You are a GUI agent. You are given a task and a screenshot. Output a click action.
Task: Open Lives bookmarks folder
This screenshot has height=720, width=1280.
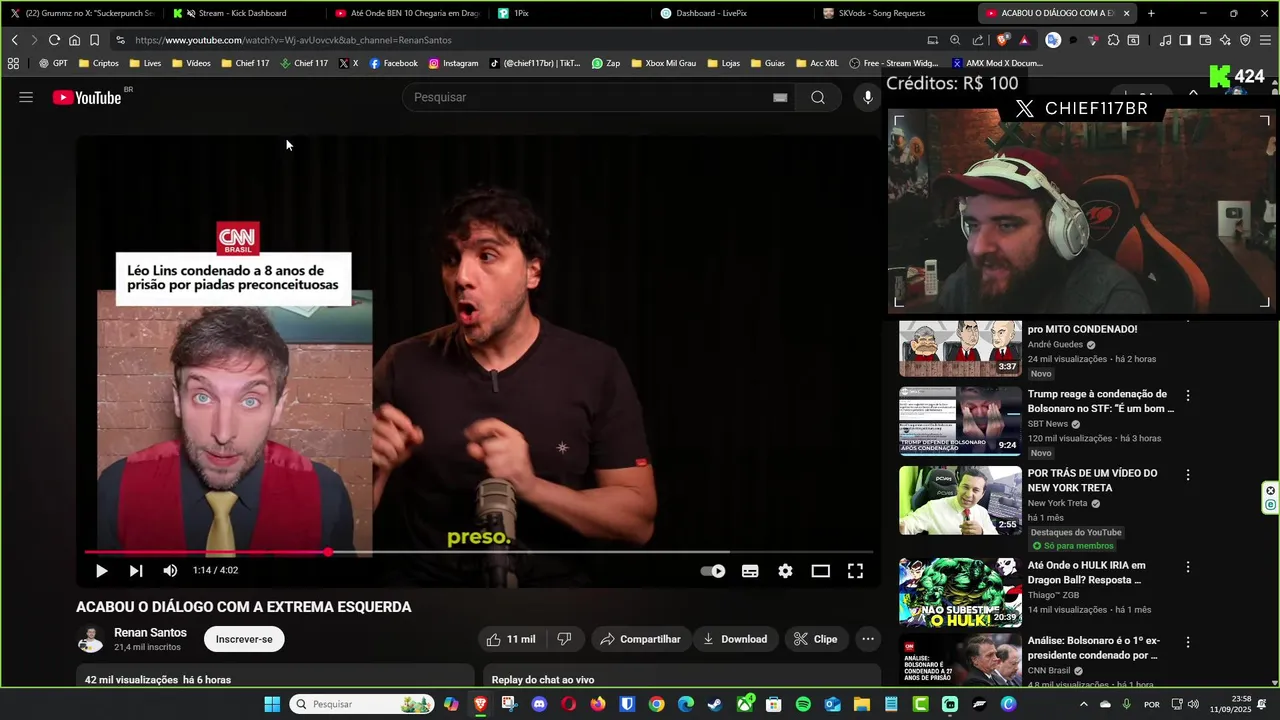click(144, 63)
